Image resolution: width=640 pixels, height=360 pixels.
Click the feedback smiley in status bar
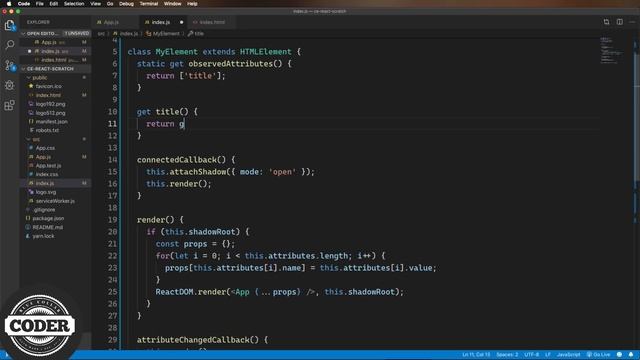[620, 355]
